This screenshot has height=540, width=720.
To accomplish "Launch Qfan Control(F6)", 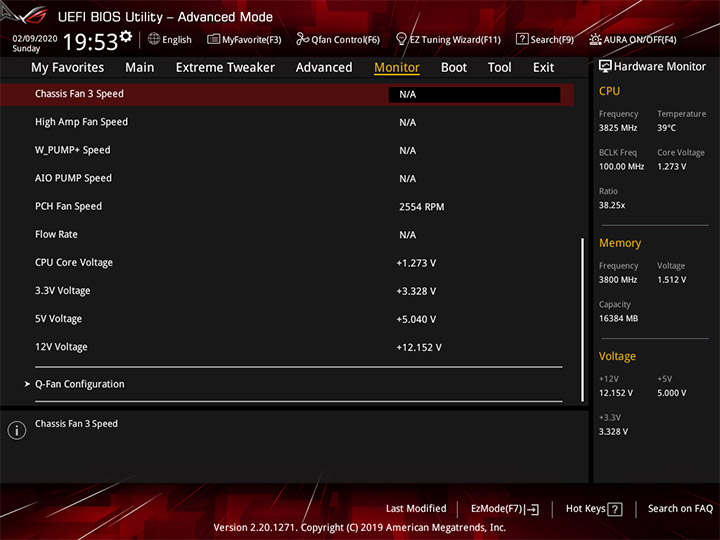I will 345,40.
